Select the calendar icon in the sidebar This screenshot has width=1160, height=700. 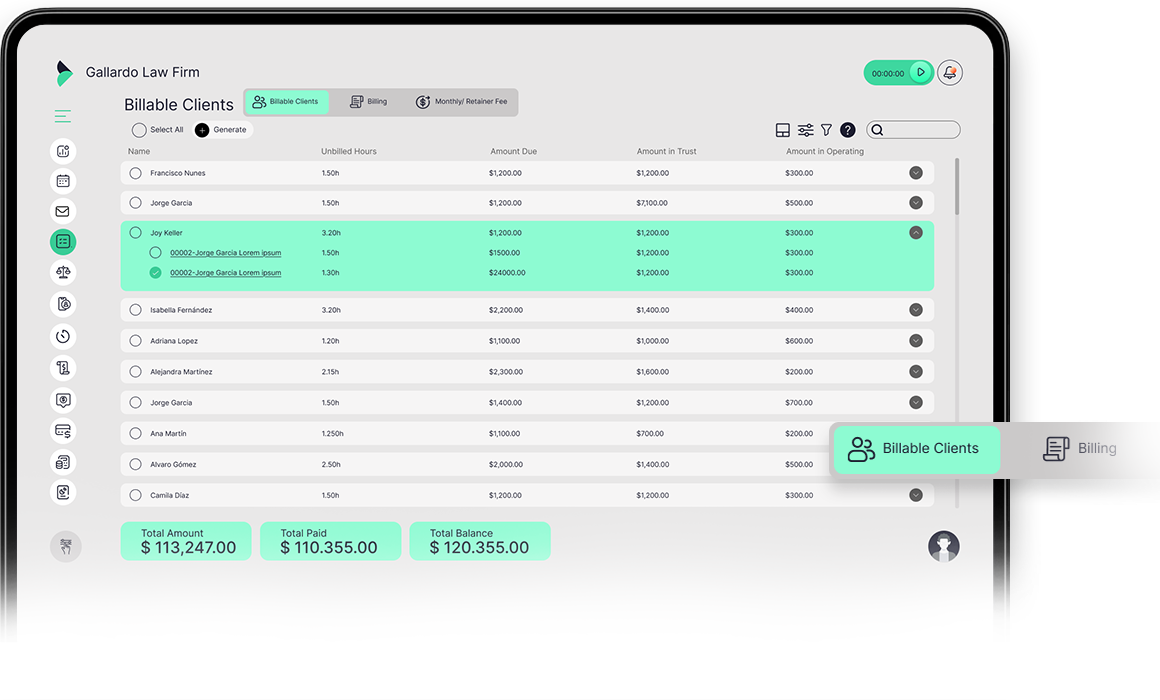[x=63, y=181]
